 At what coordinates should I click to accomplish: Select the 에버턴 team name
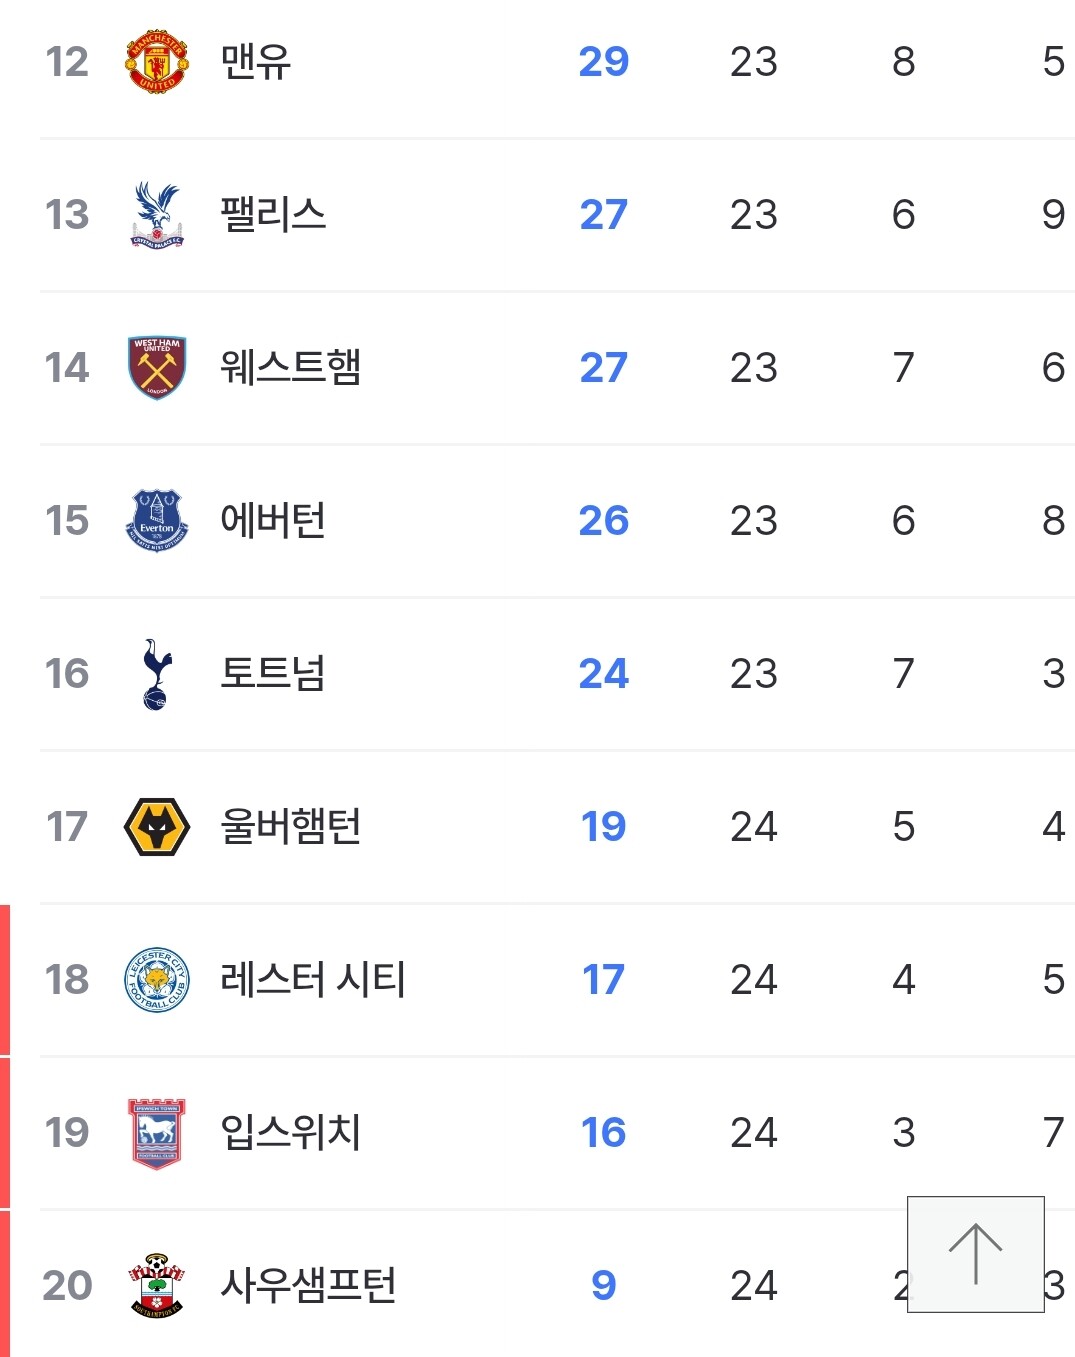coord(273,520)
